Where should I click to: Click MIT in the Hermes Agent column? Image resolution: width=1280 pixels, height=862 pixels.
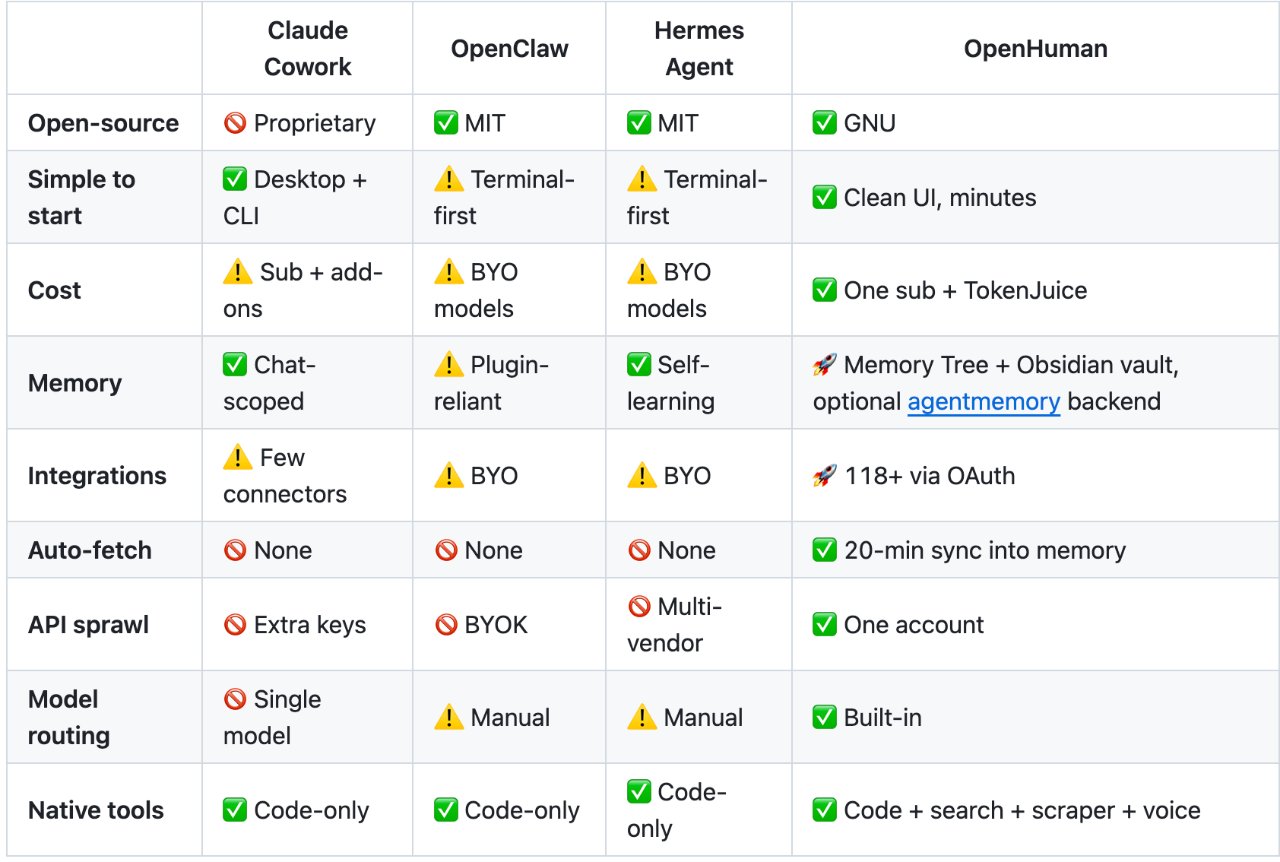pos(678,124)
